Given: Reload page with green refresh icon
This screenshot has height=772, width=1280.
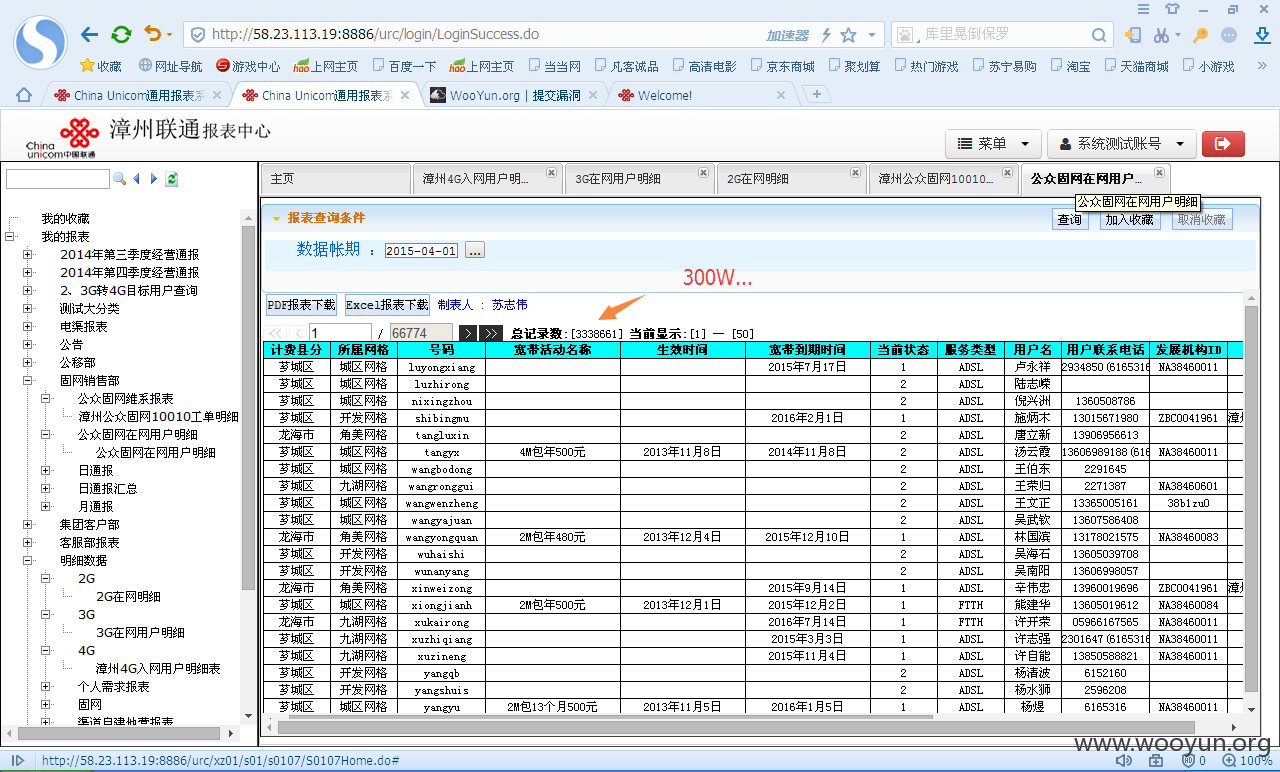Looking at the screenshot, I should tap(121, 35).
